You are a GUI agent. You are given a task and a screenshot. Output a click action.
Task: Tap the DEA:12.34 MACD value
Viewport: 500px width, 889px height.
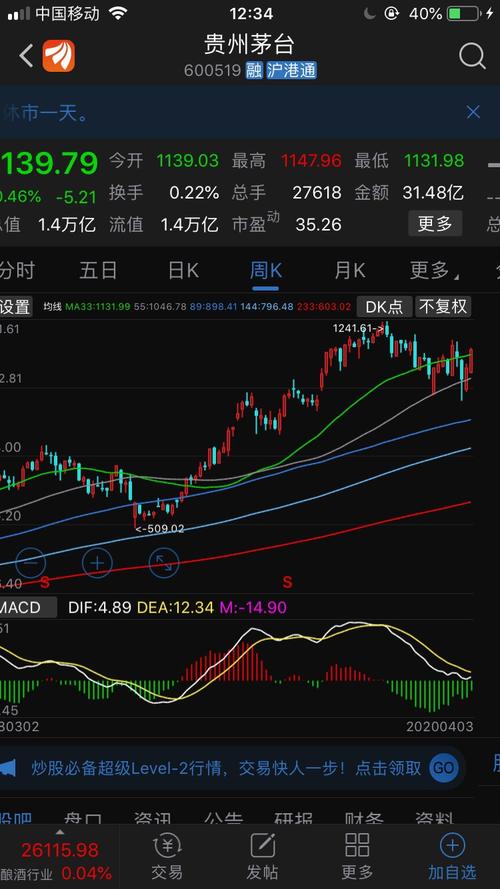[175, 608]
